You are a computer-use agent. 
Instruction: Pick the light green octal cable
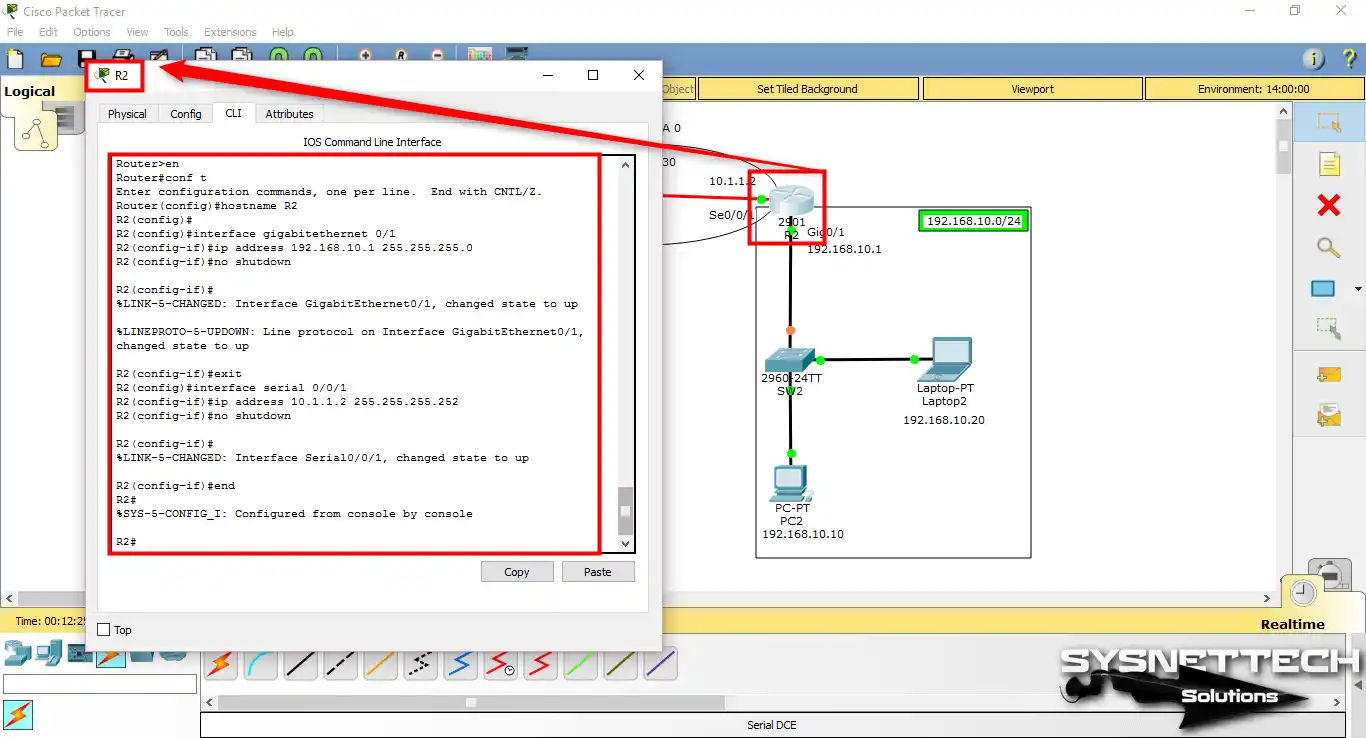click(x=580, y=663)
